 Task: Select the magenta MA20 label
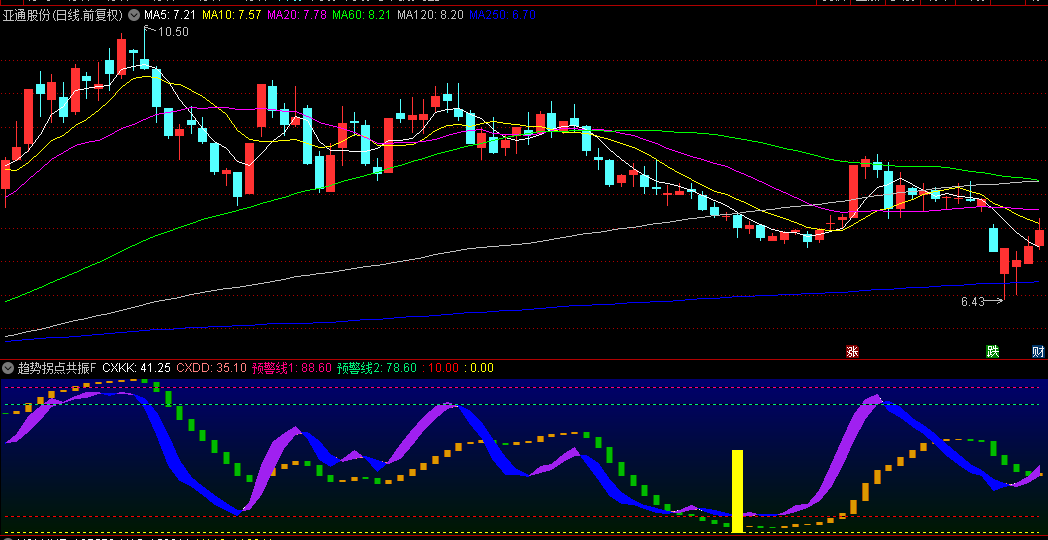tap(296, 16)
